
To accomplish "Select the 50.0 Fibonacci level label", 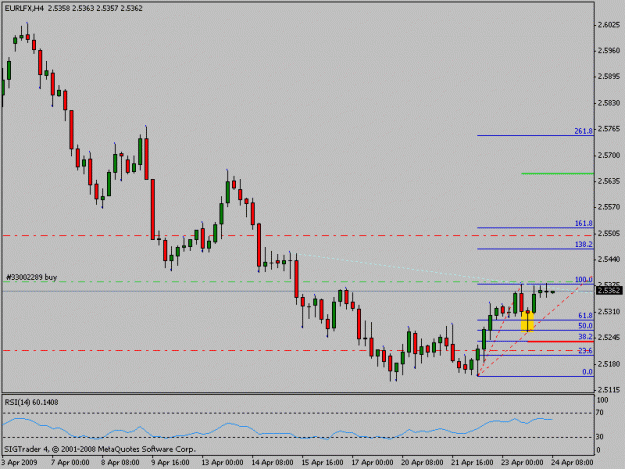I will point(586,326).
